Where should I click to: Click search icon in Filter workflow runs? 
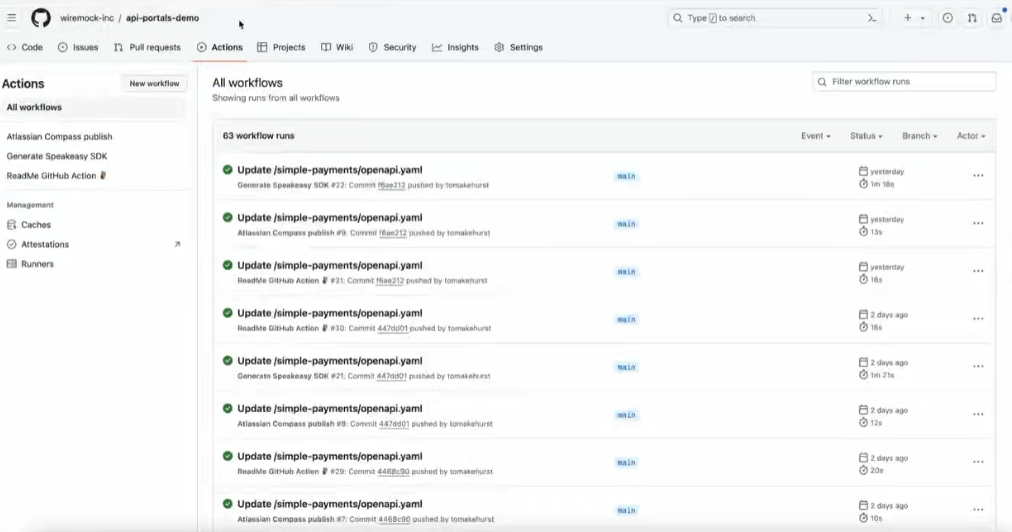(822, 82)
